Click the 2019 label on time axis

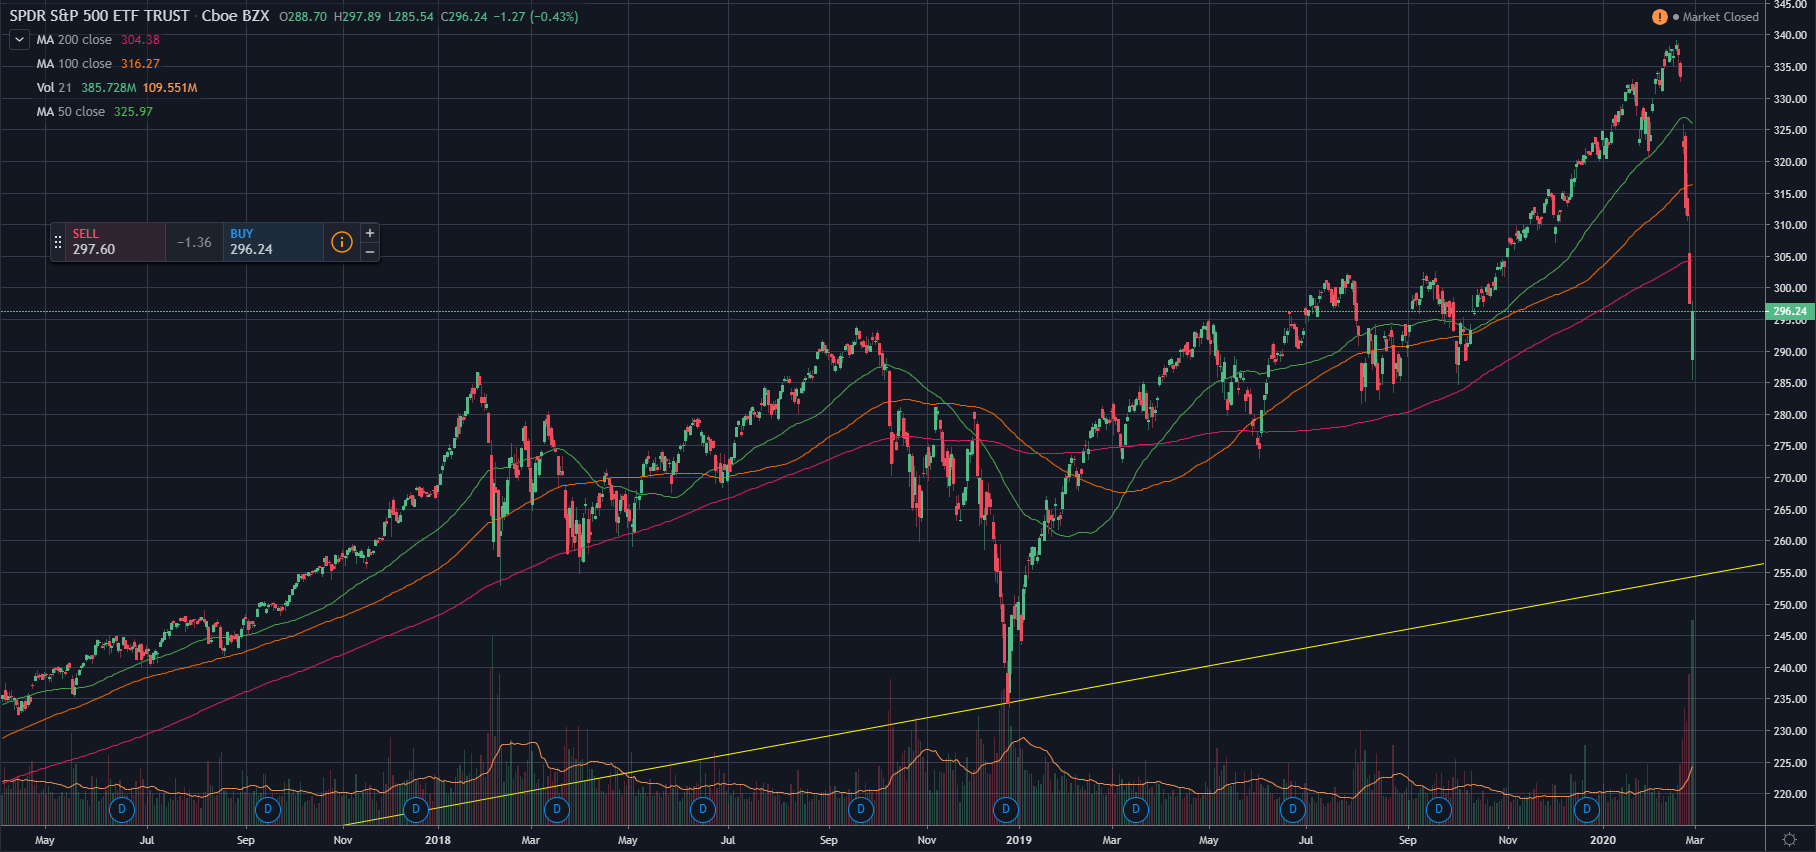pyautogui.click(x=1019, y=840)
